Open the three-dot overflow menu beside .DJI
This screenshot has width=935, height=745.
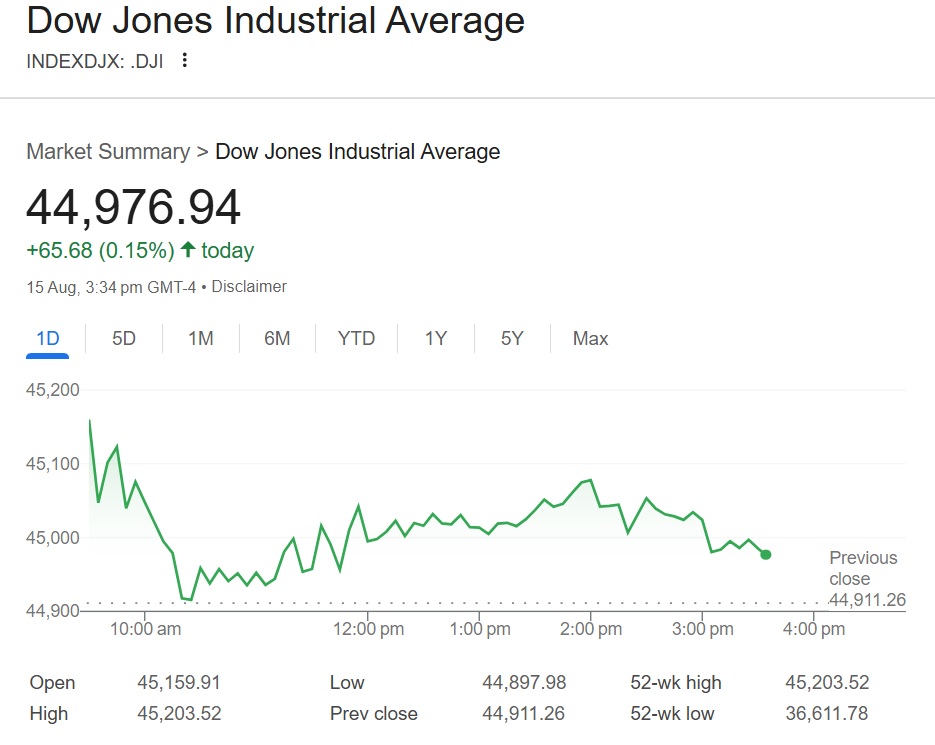coord(184,60)
